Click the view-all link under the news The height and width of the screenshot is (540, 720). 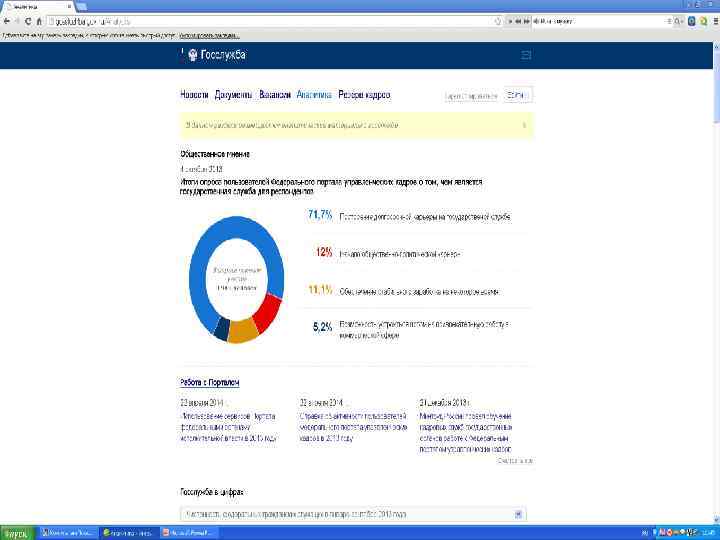(514, 460)
